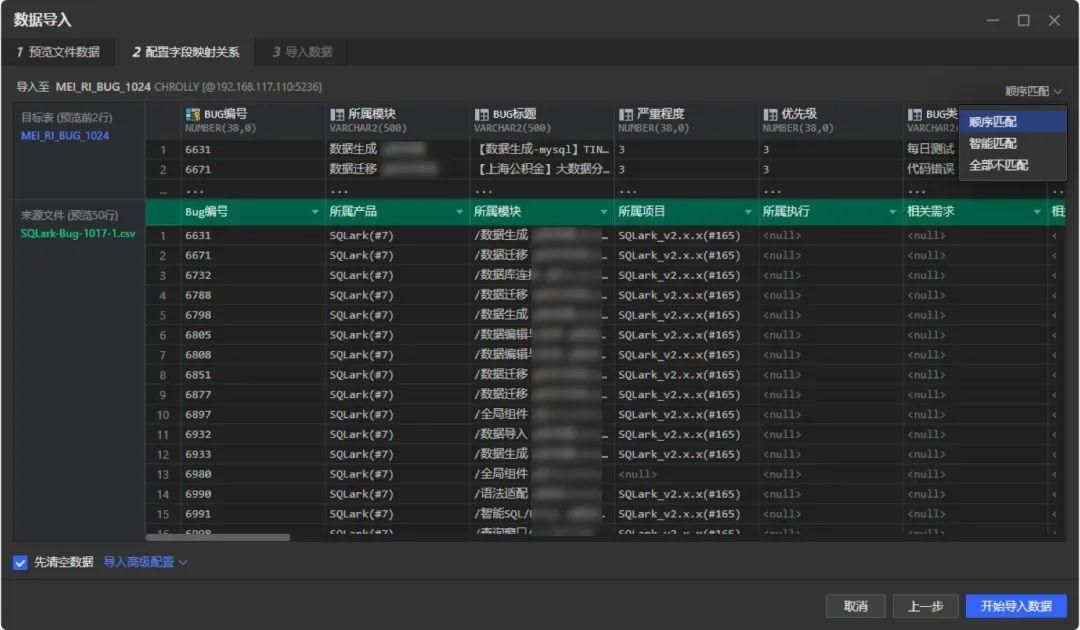Click target preview cell 6631
Viewport: 1080px width, 630px height.
pyautogui.click(x=253, y=149)
